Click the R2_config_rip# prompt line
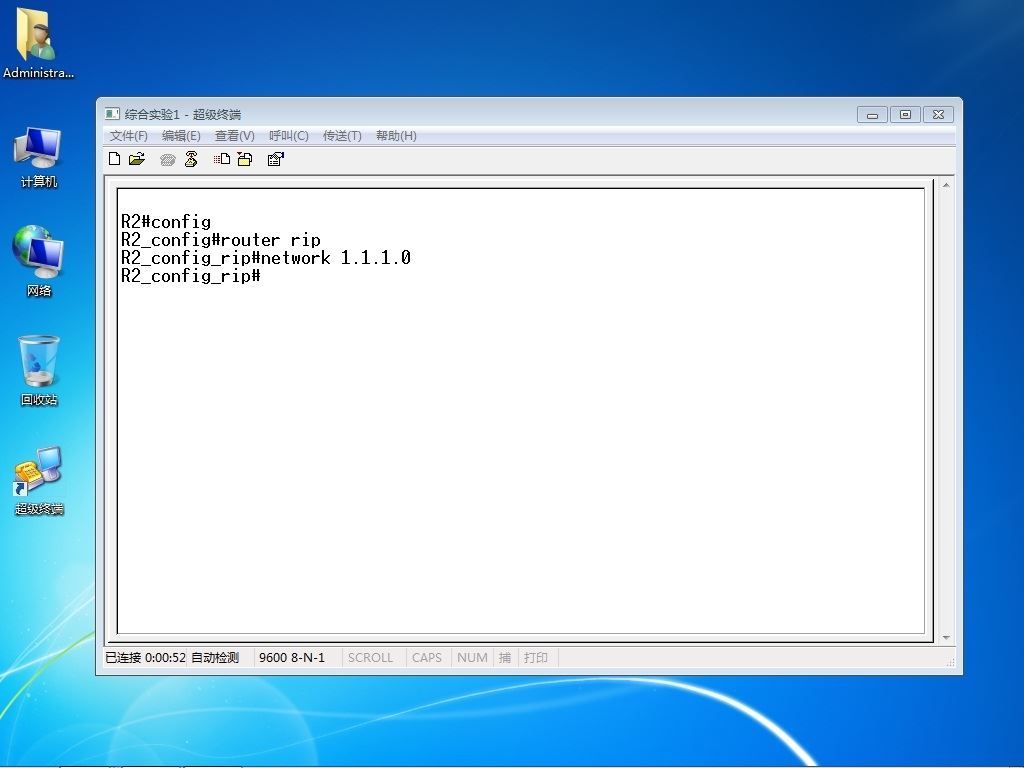The image size is (1024, 768). pyautogui.click(x=191, y=276)
